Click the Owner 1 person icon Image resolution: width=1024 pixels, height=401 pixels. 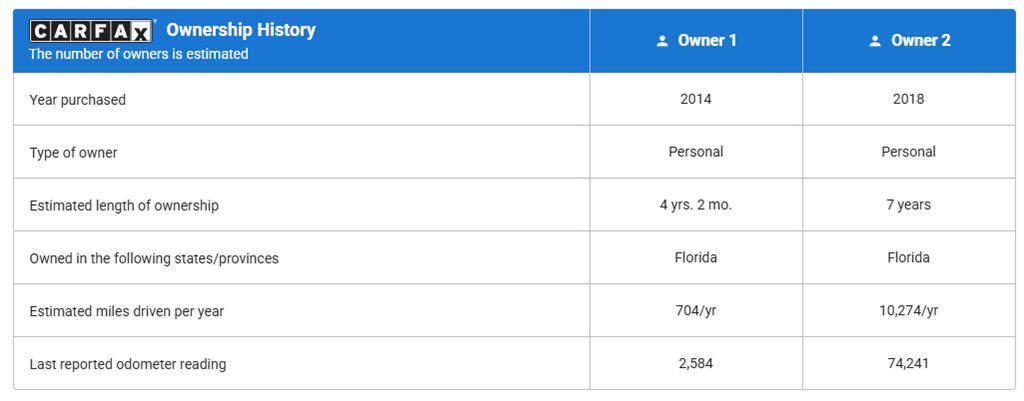(x=662, y=41)
